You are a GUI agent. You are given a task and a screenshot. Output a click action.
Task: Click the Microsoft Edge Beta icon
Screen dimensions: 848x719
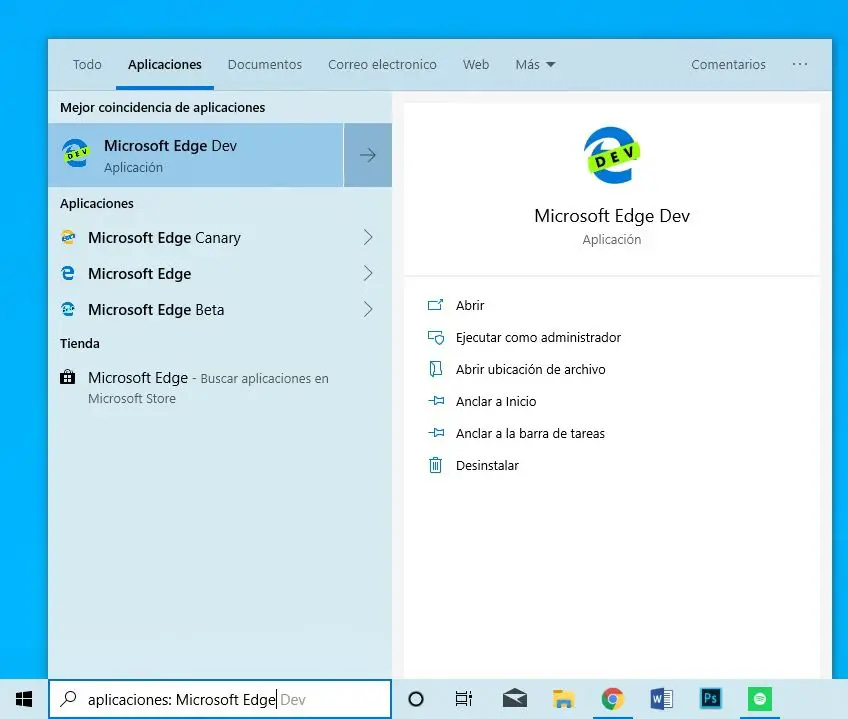68,309
